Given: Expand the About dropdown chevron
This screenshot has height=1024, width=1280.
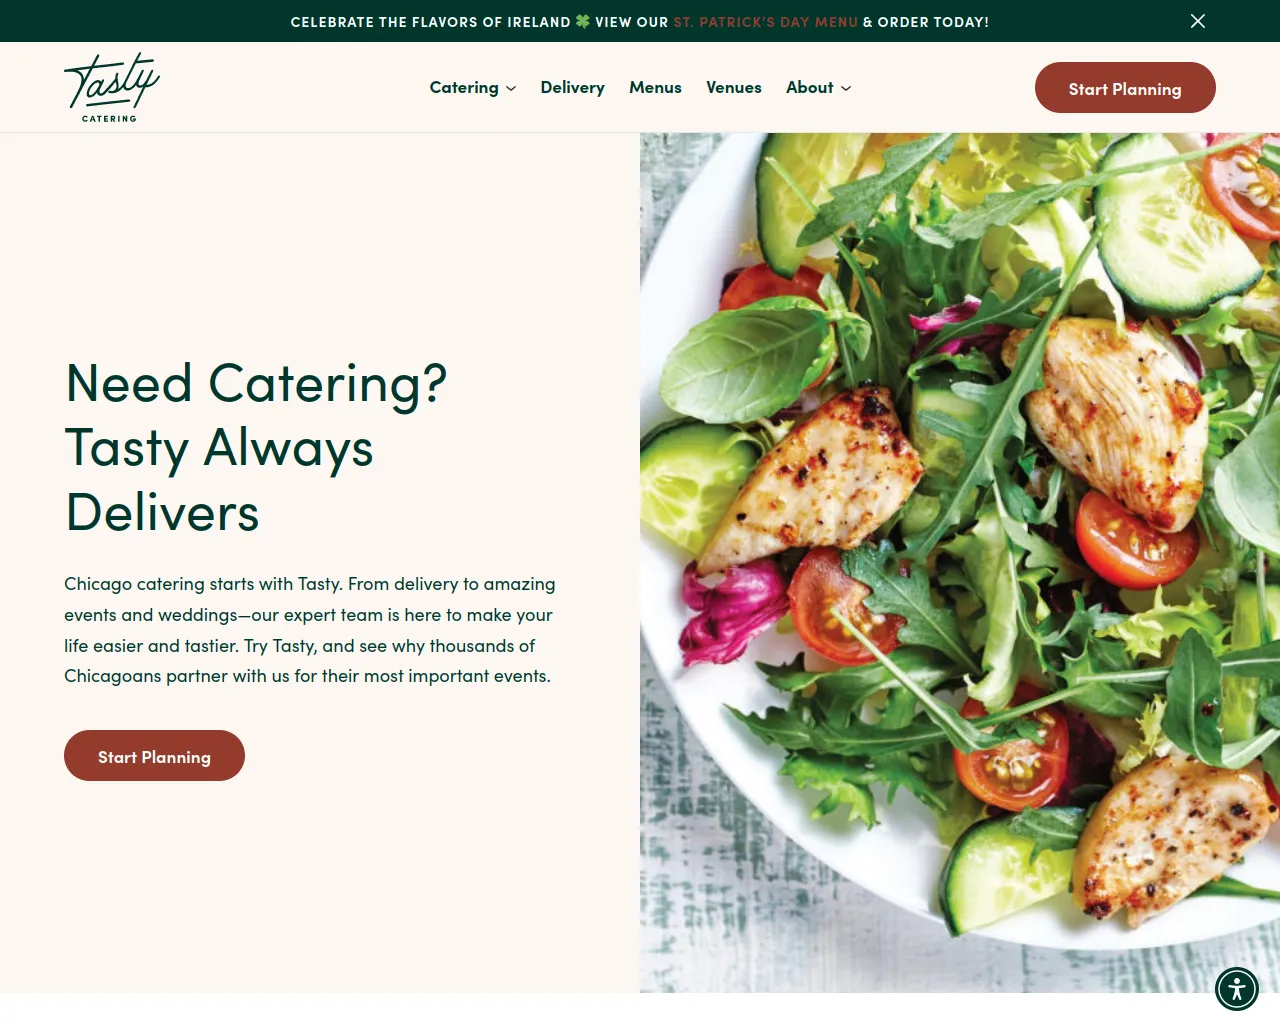Looking at the screenshot, I should point(846,88).
